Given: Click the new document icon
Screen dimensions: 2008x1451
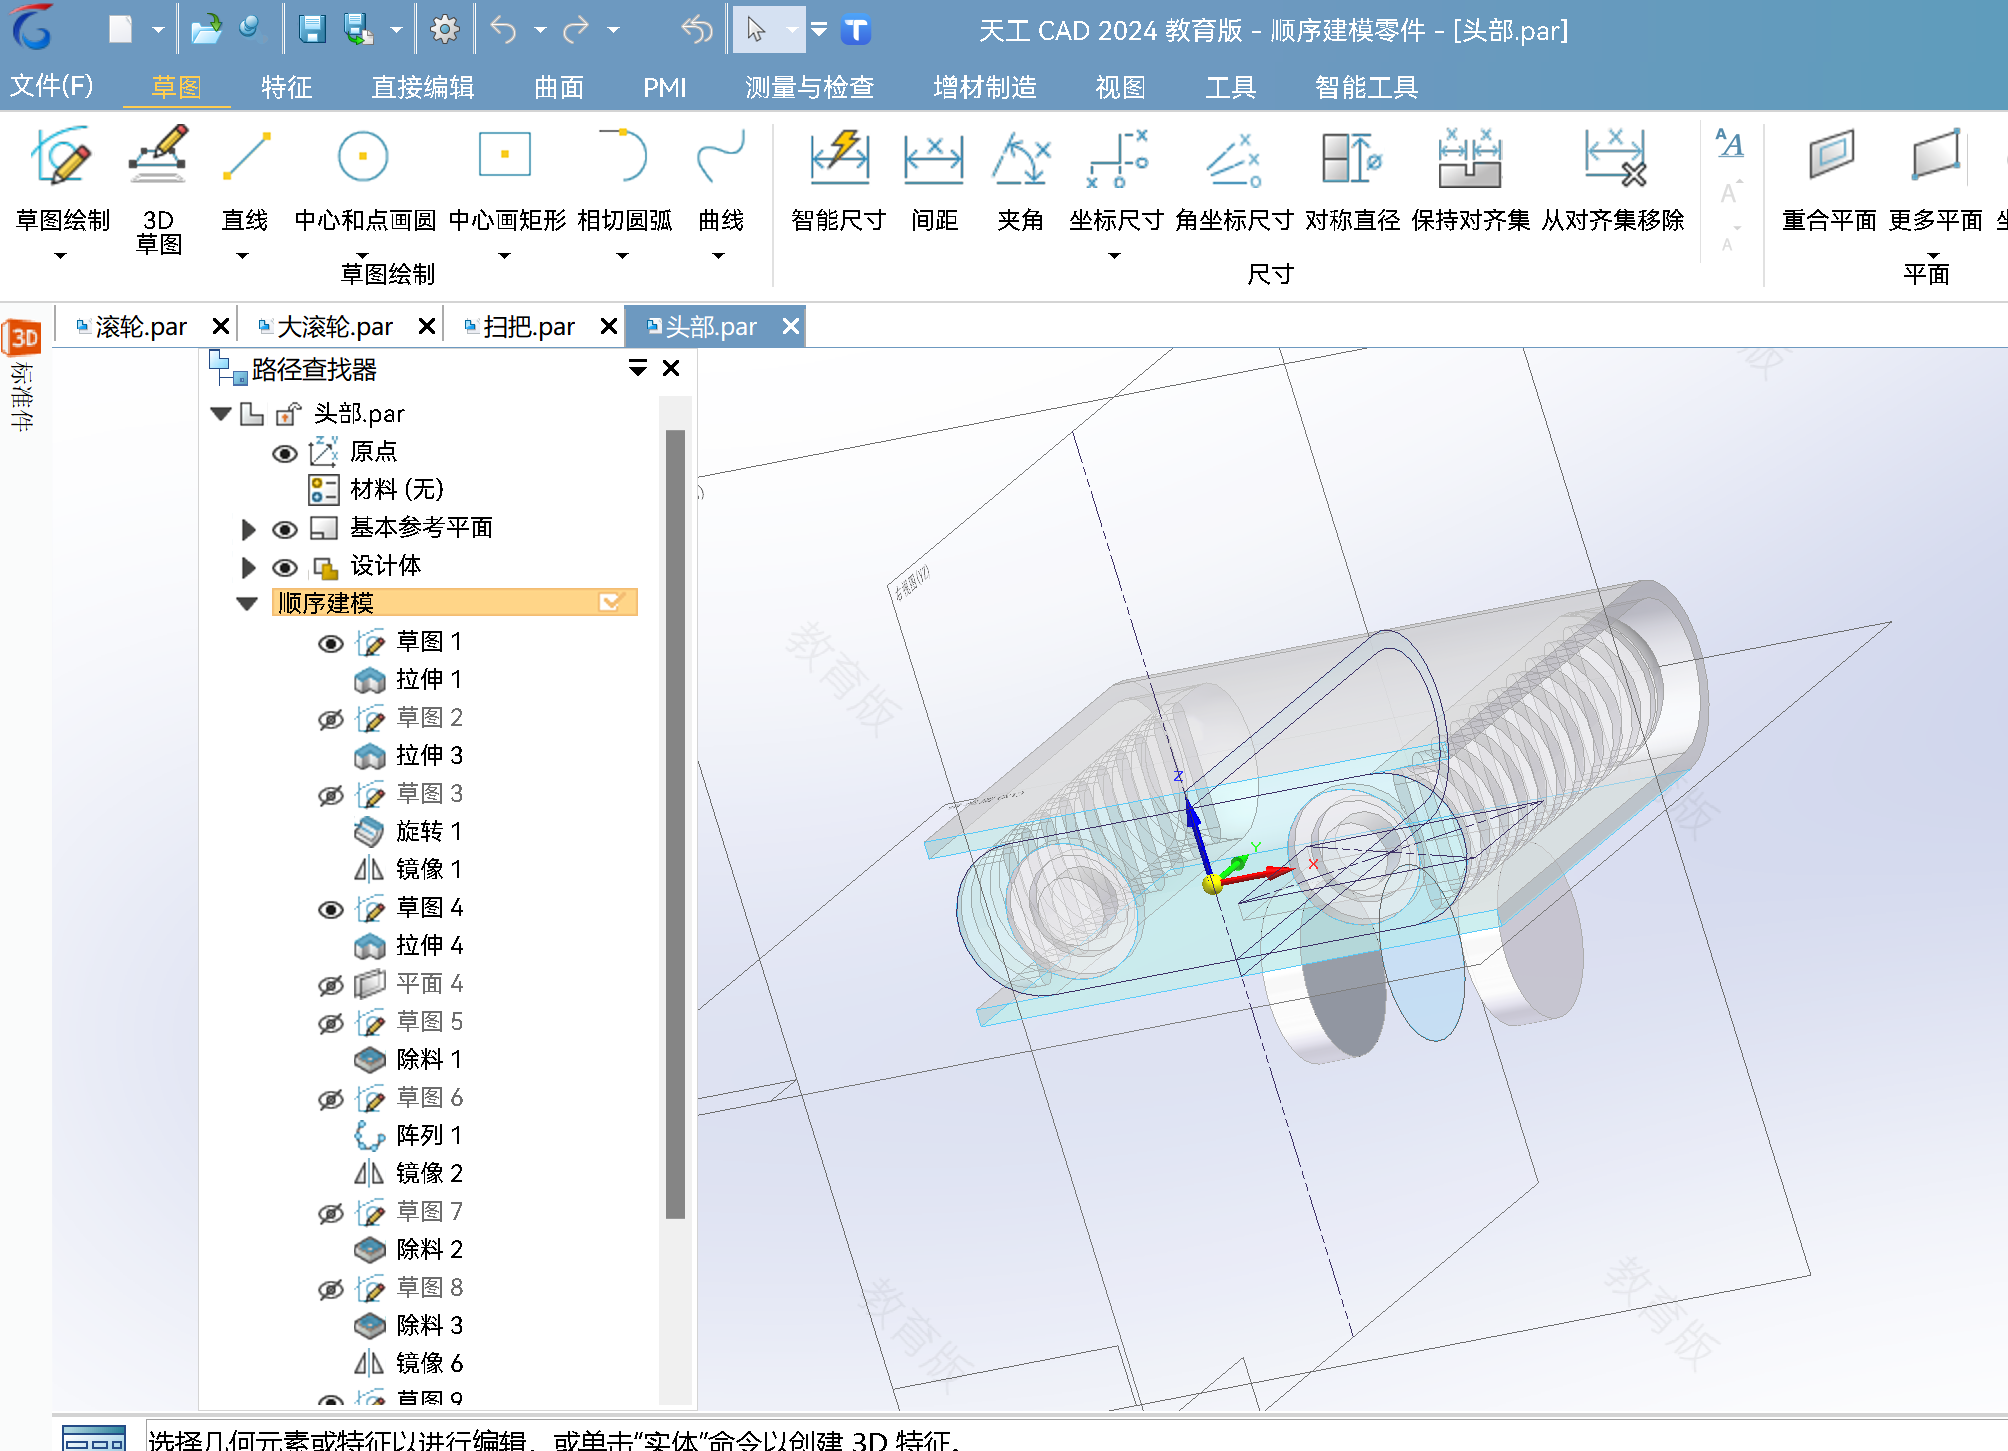Looking at the screenshot, I should click(120, 29).
